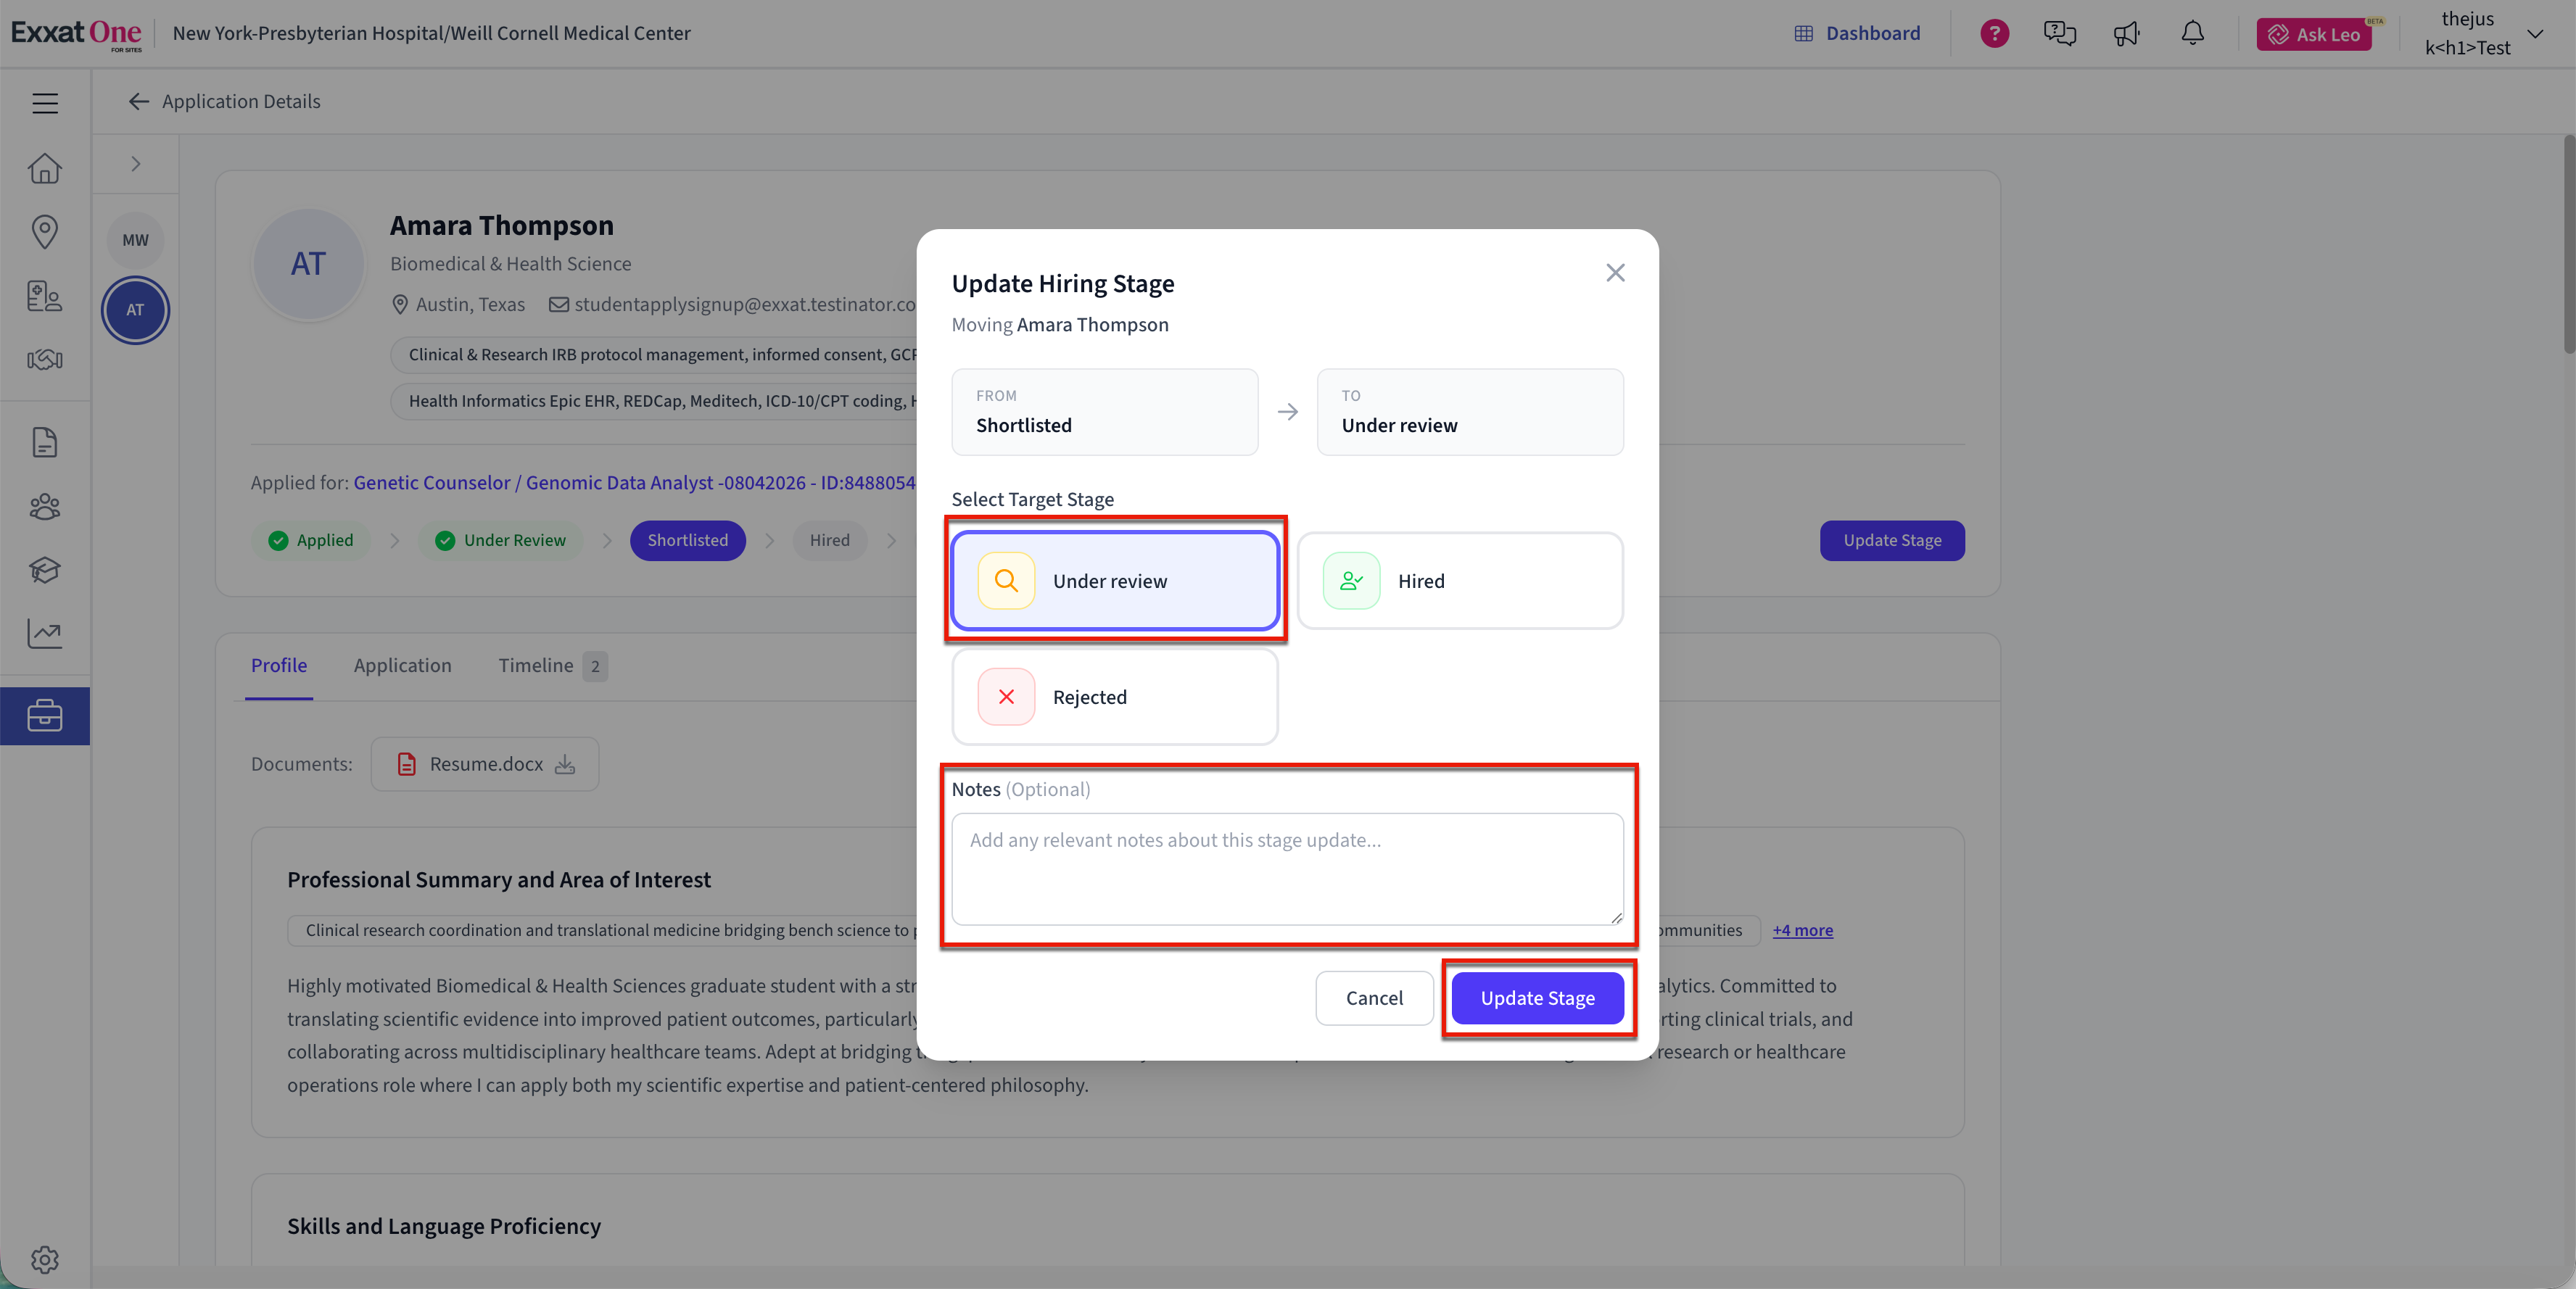Screen dimensions: 2576x1289
Task: Open the announcements megaphone icon
Action: tap(2126, 34)
